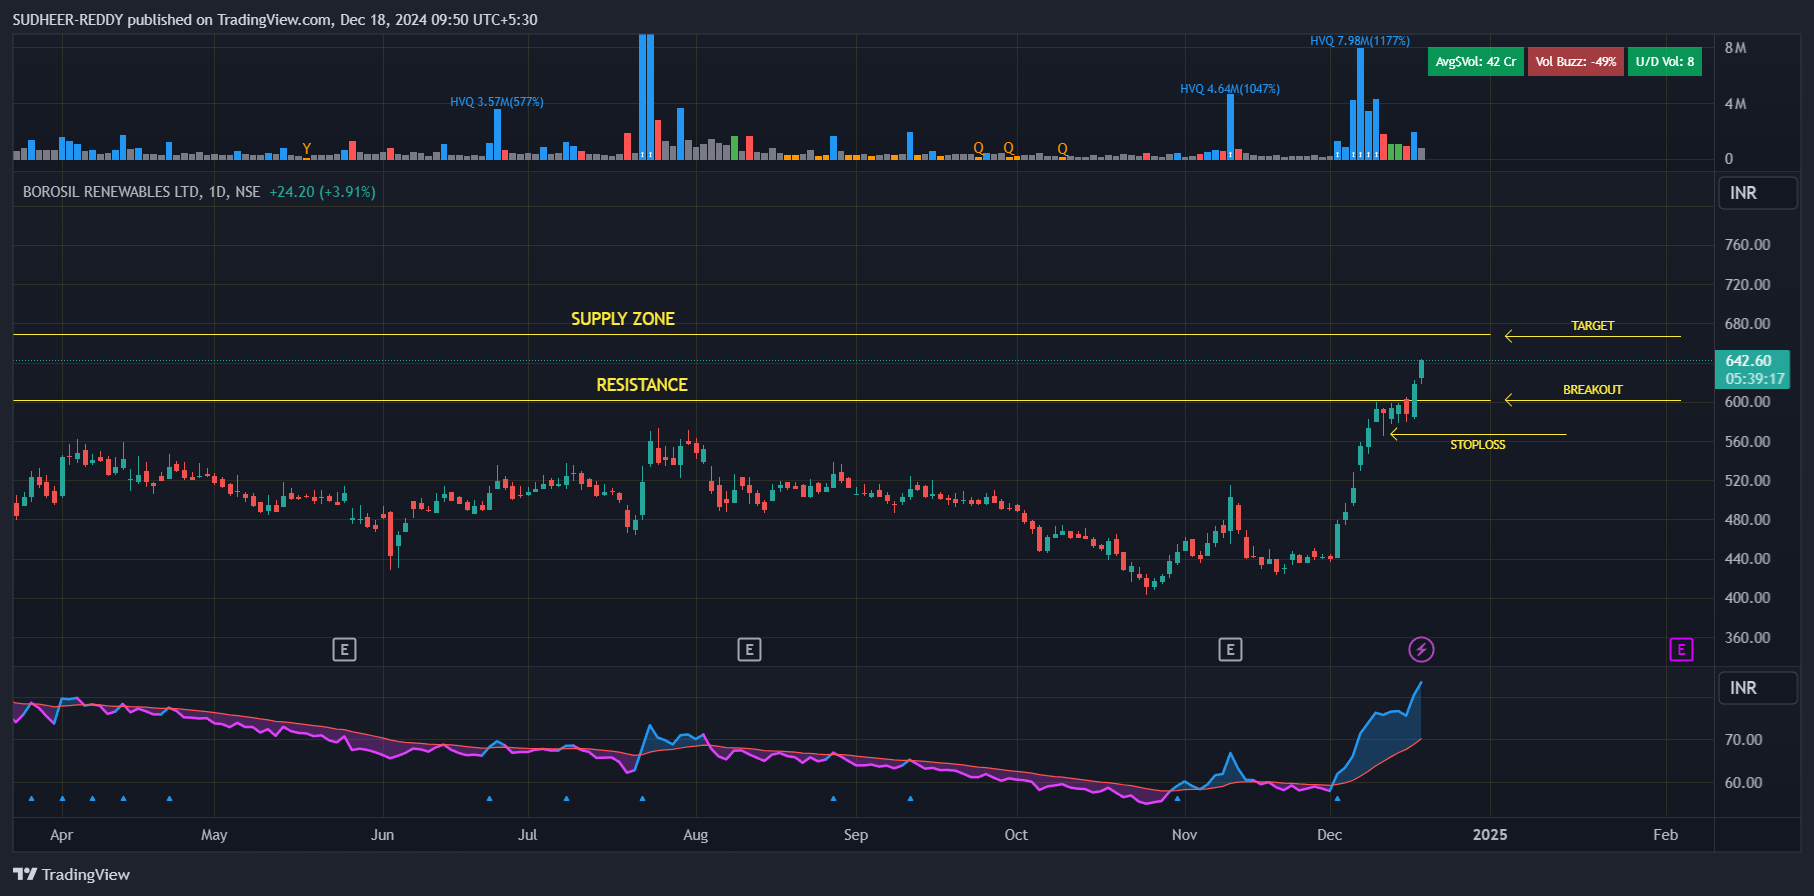Click the 400.00 price axis label
The height and width of the screenshot is (896, 1814).
[1747, 598]
